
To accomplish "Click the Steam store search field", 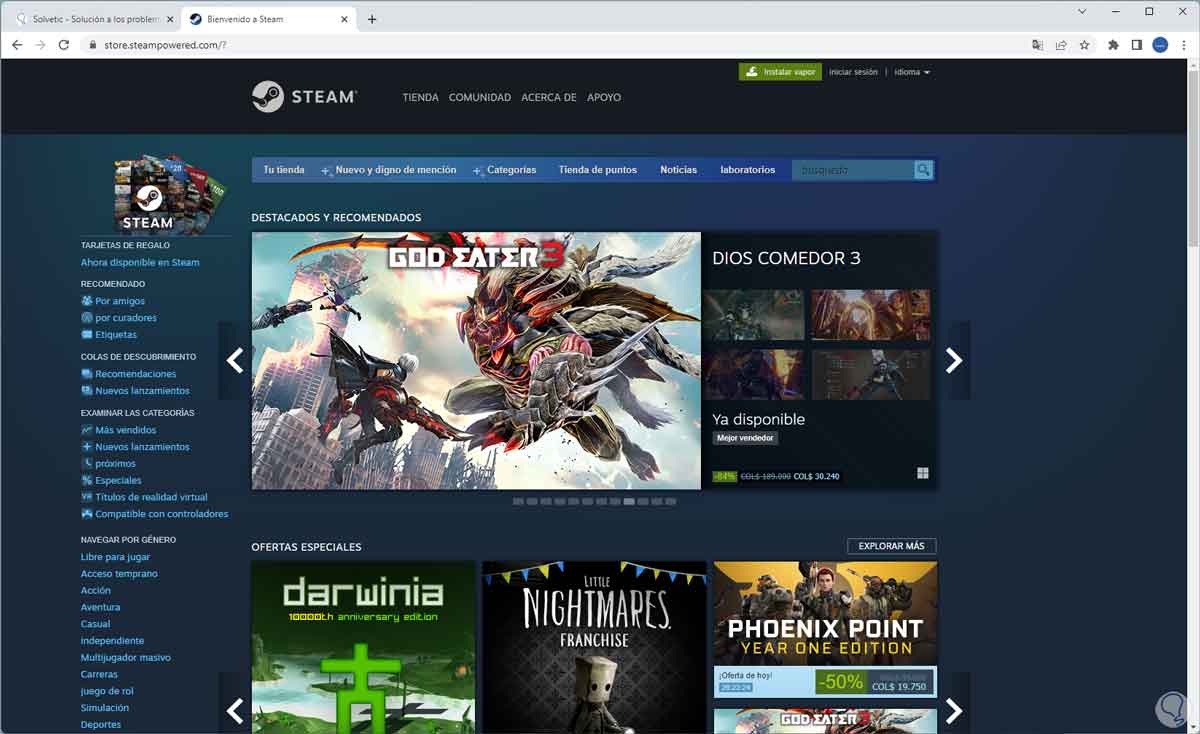I will click(852, 170).
